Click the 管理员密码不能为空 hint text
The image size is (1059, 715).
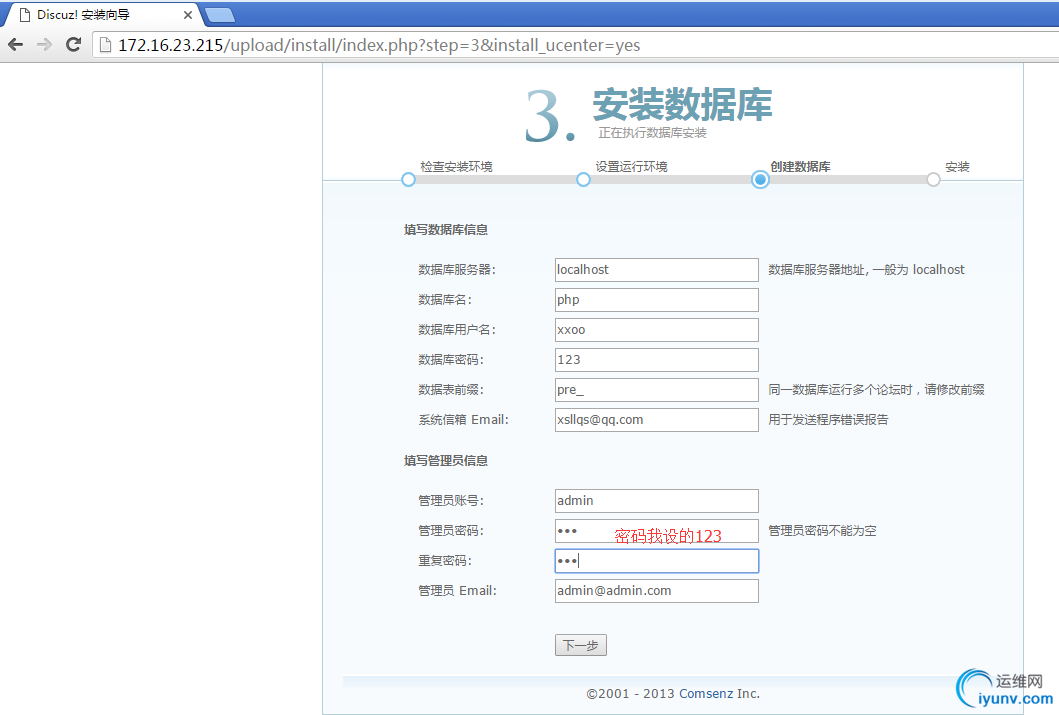point(822,531)
